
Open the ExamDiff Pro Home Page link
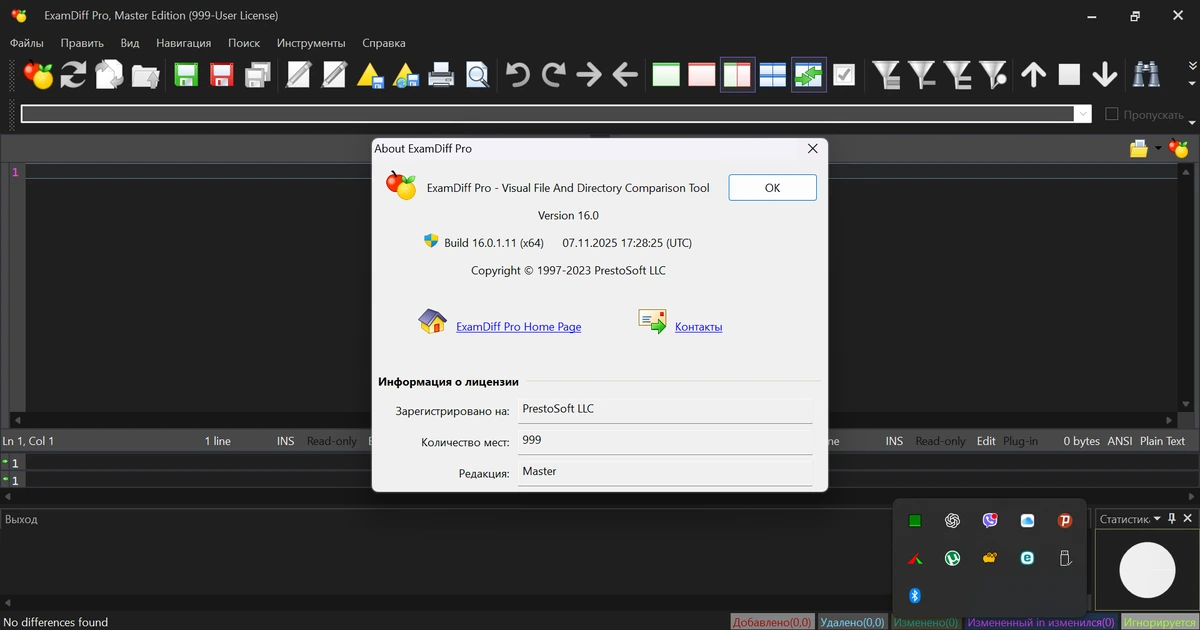[518, 327]
